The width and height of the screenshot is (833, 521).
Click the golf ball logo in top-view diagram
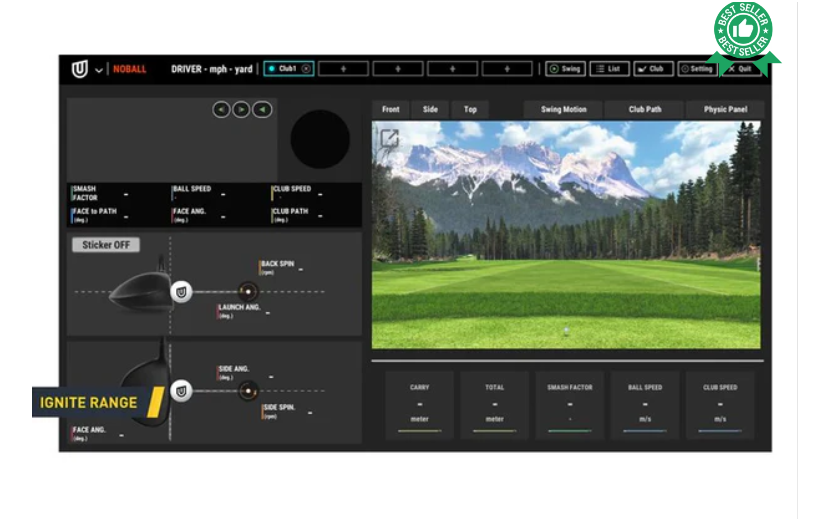(181, 391)
